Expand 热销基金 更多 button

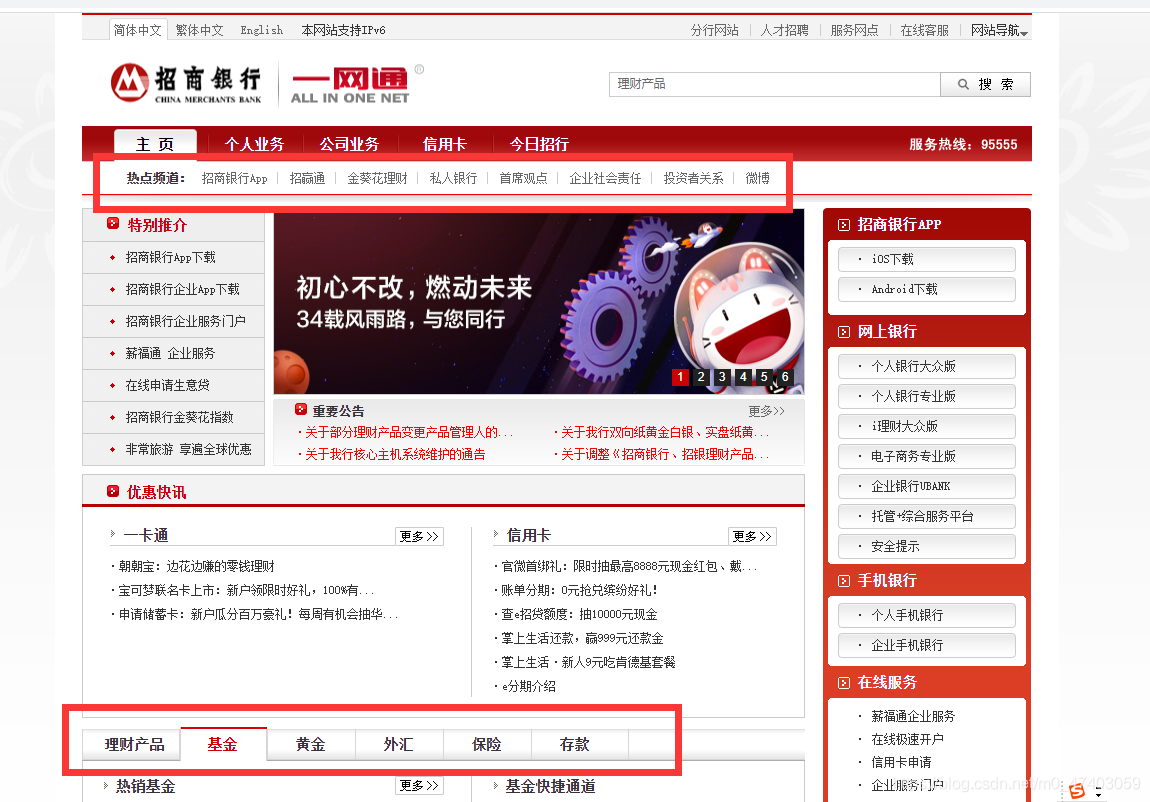click(420, 785)
